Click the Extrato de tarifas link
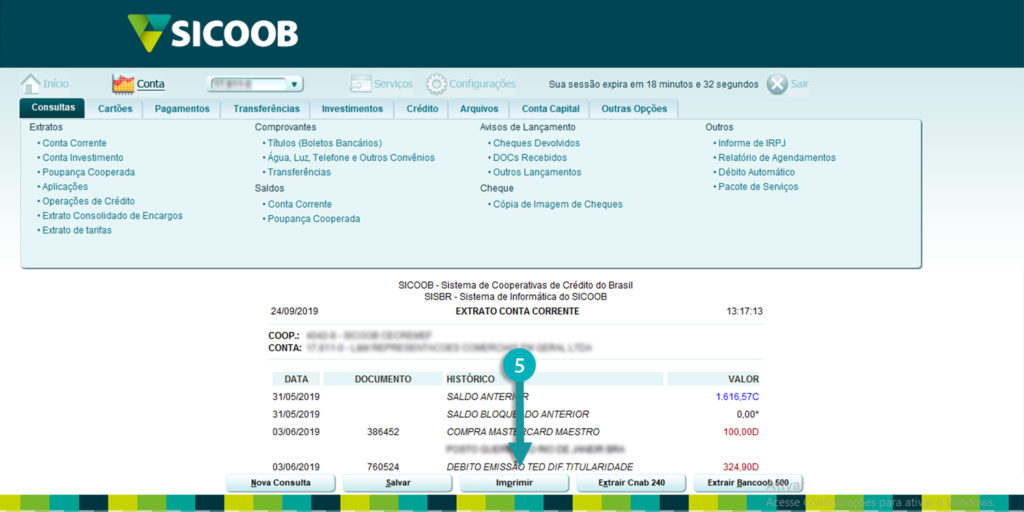This screenshot has width=1024, height=512. (77, 230)
